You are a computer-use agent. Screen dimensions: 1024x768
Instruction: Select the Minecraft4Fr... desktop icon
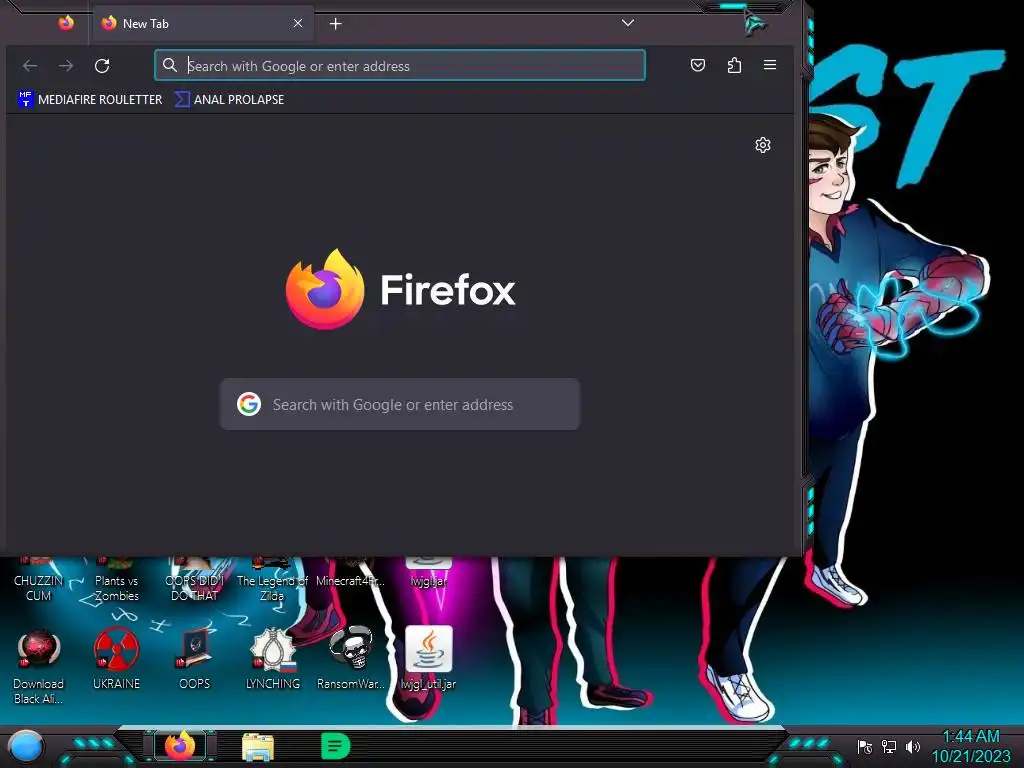[x=350, y=573]
